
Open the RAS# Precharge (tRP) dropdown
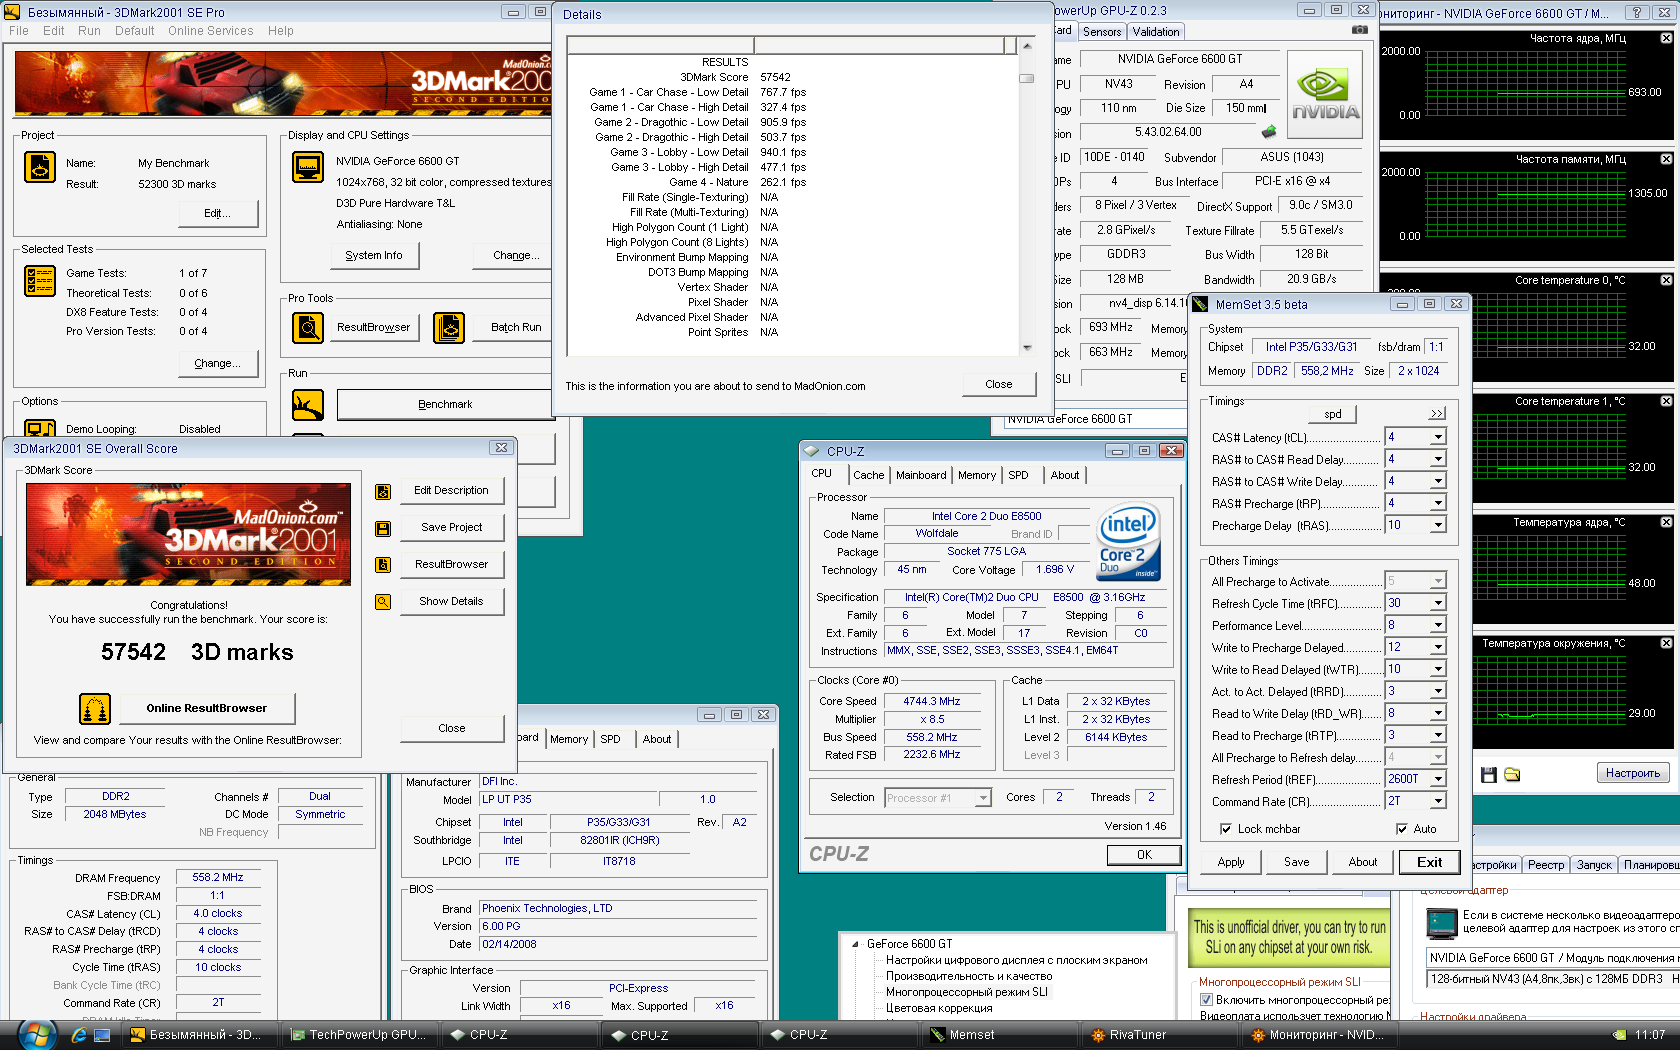click(x=1438, y=504)
